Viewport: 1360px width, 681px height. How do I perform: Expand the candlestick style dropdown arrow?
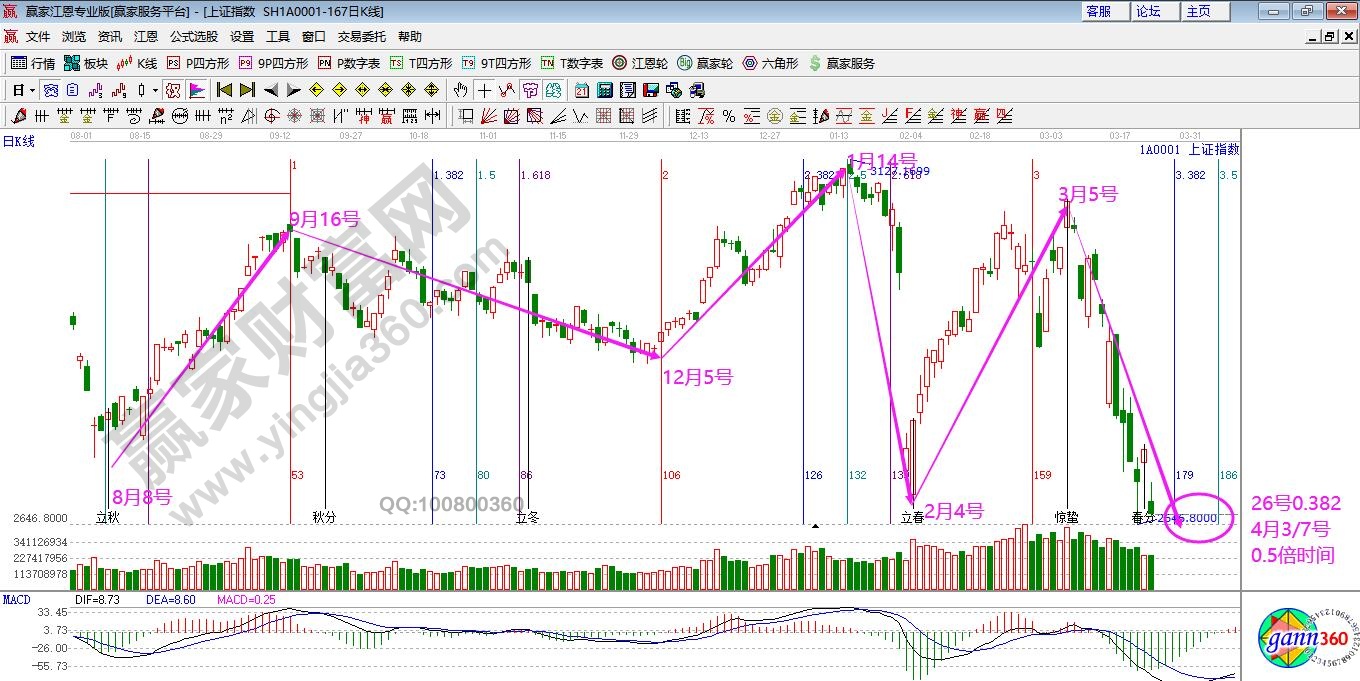point(155,90)
